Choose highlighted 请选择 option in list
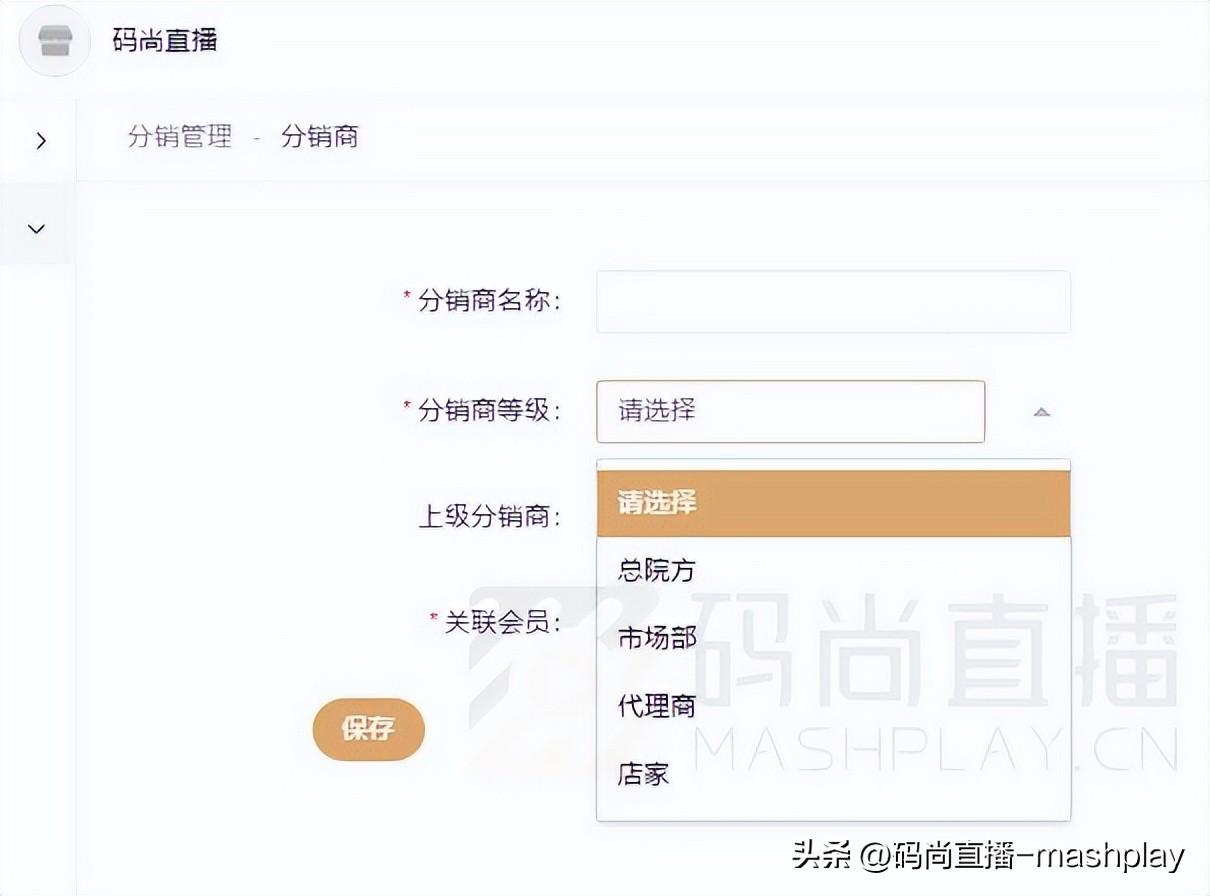The image size is (1210, 896). 832,503
